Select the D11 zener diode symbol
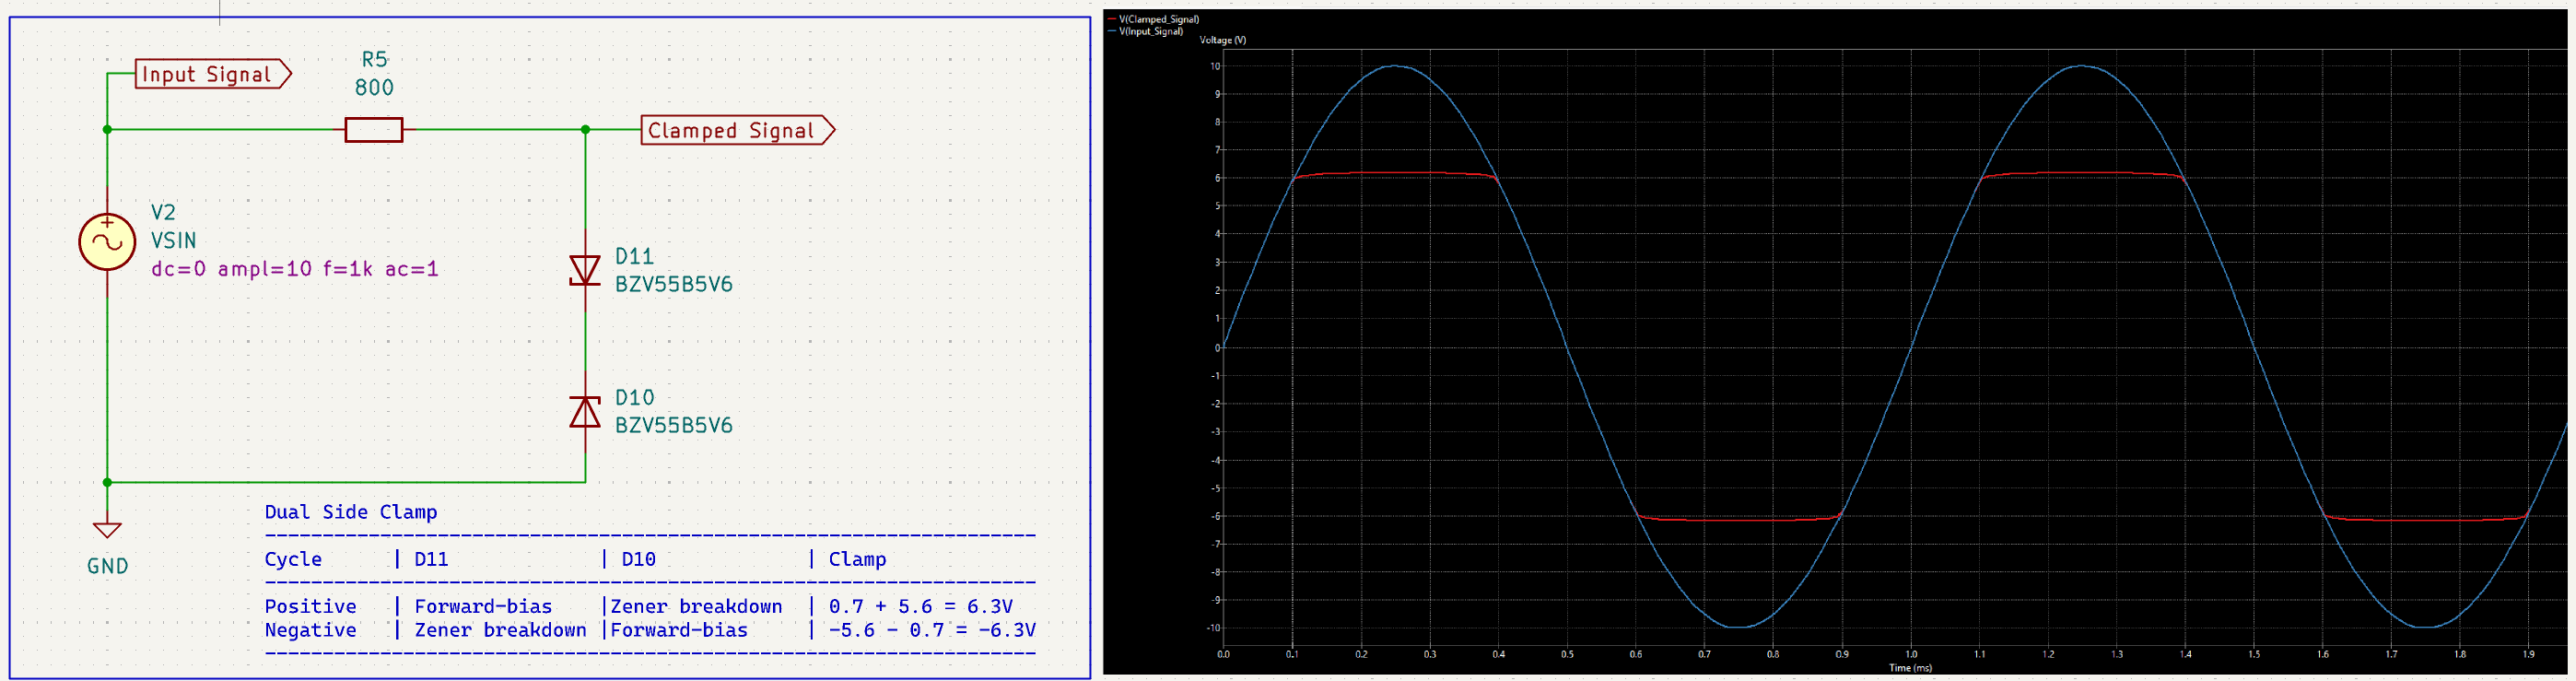This screenshot has width=2576, height=681. tap(585, 270)
